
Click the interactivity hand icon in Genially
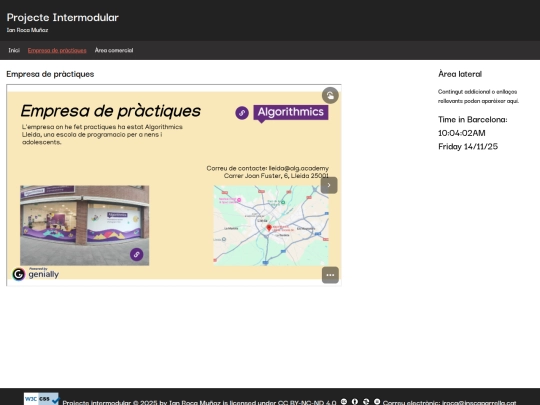pyautogui.click(x=330, y=95)
